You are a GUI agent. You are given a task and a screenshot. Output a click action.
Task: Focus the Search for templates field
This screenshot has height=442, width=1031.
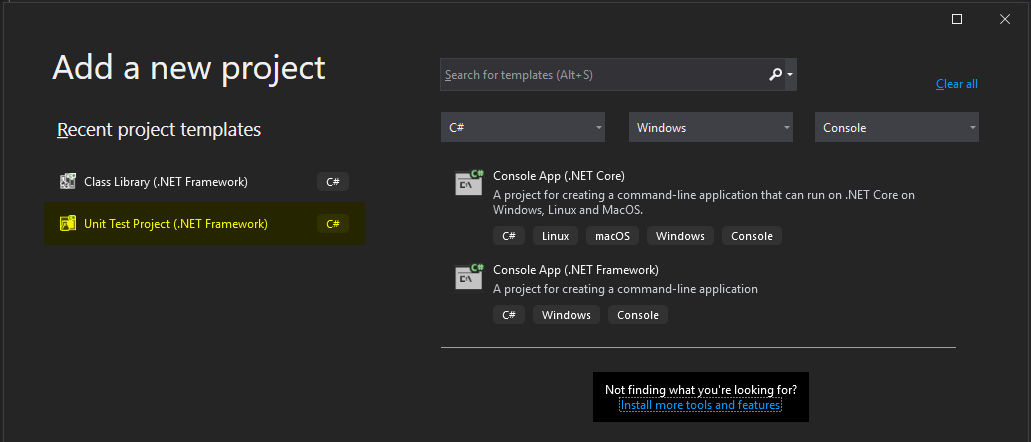pyautogui.click(x=604, y=75)
